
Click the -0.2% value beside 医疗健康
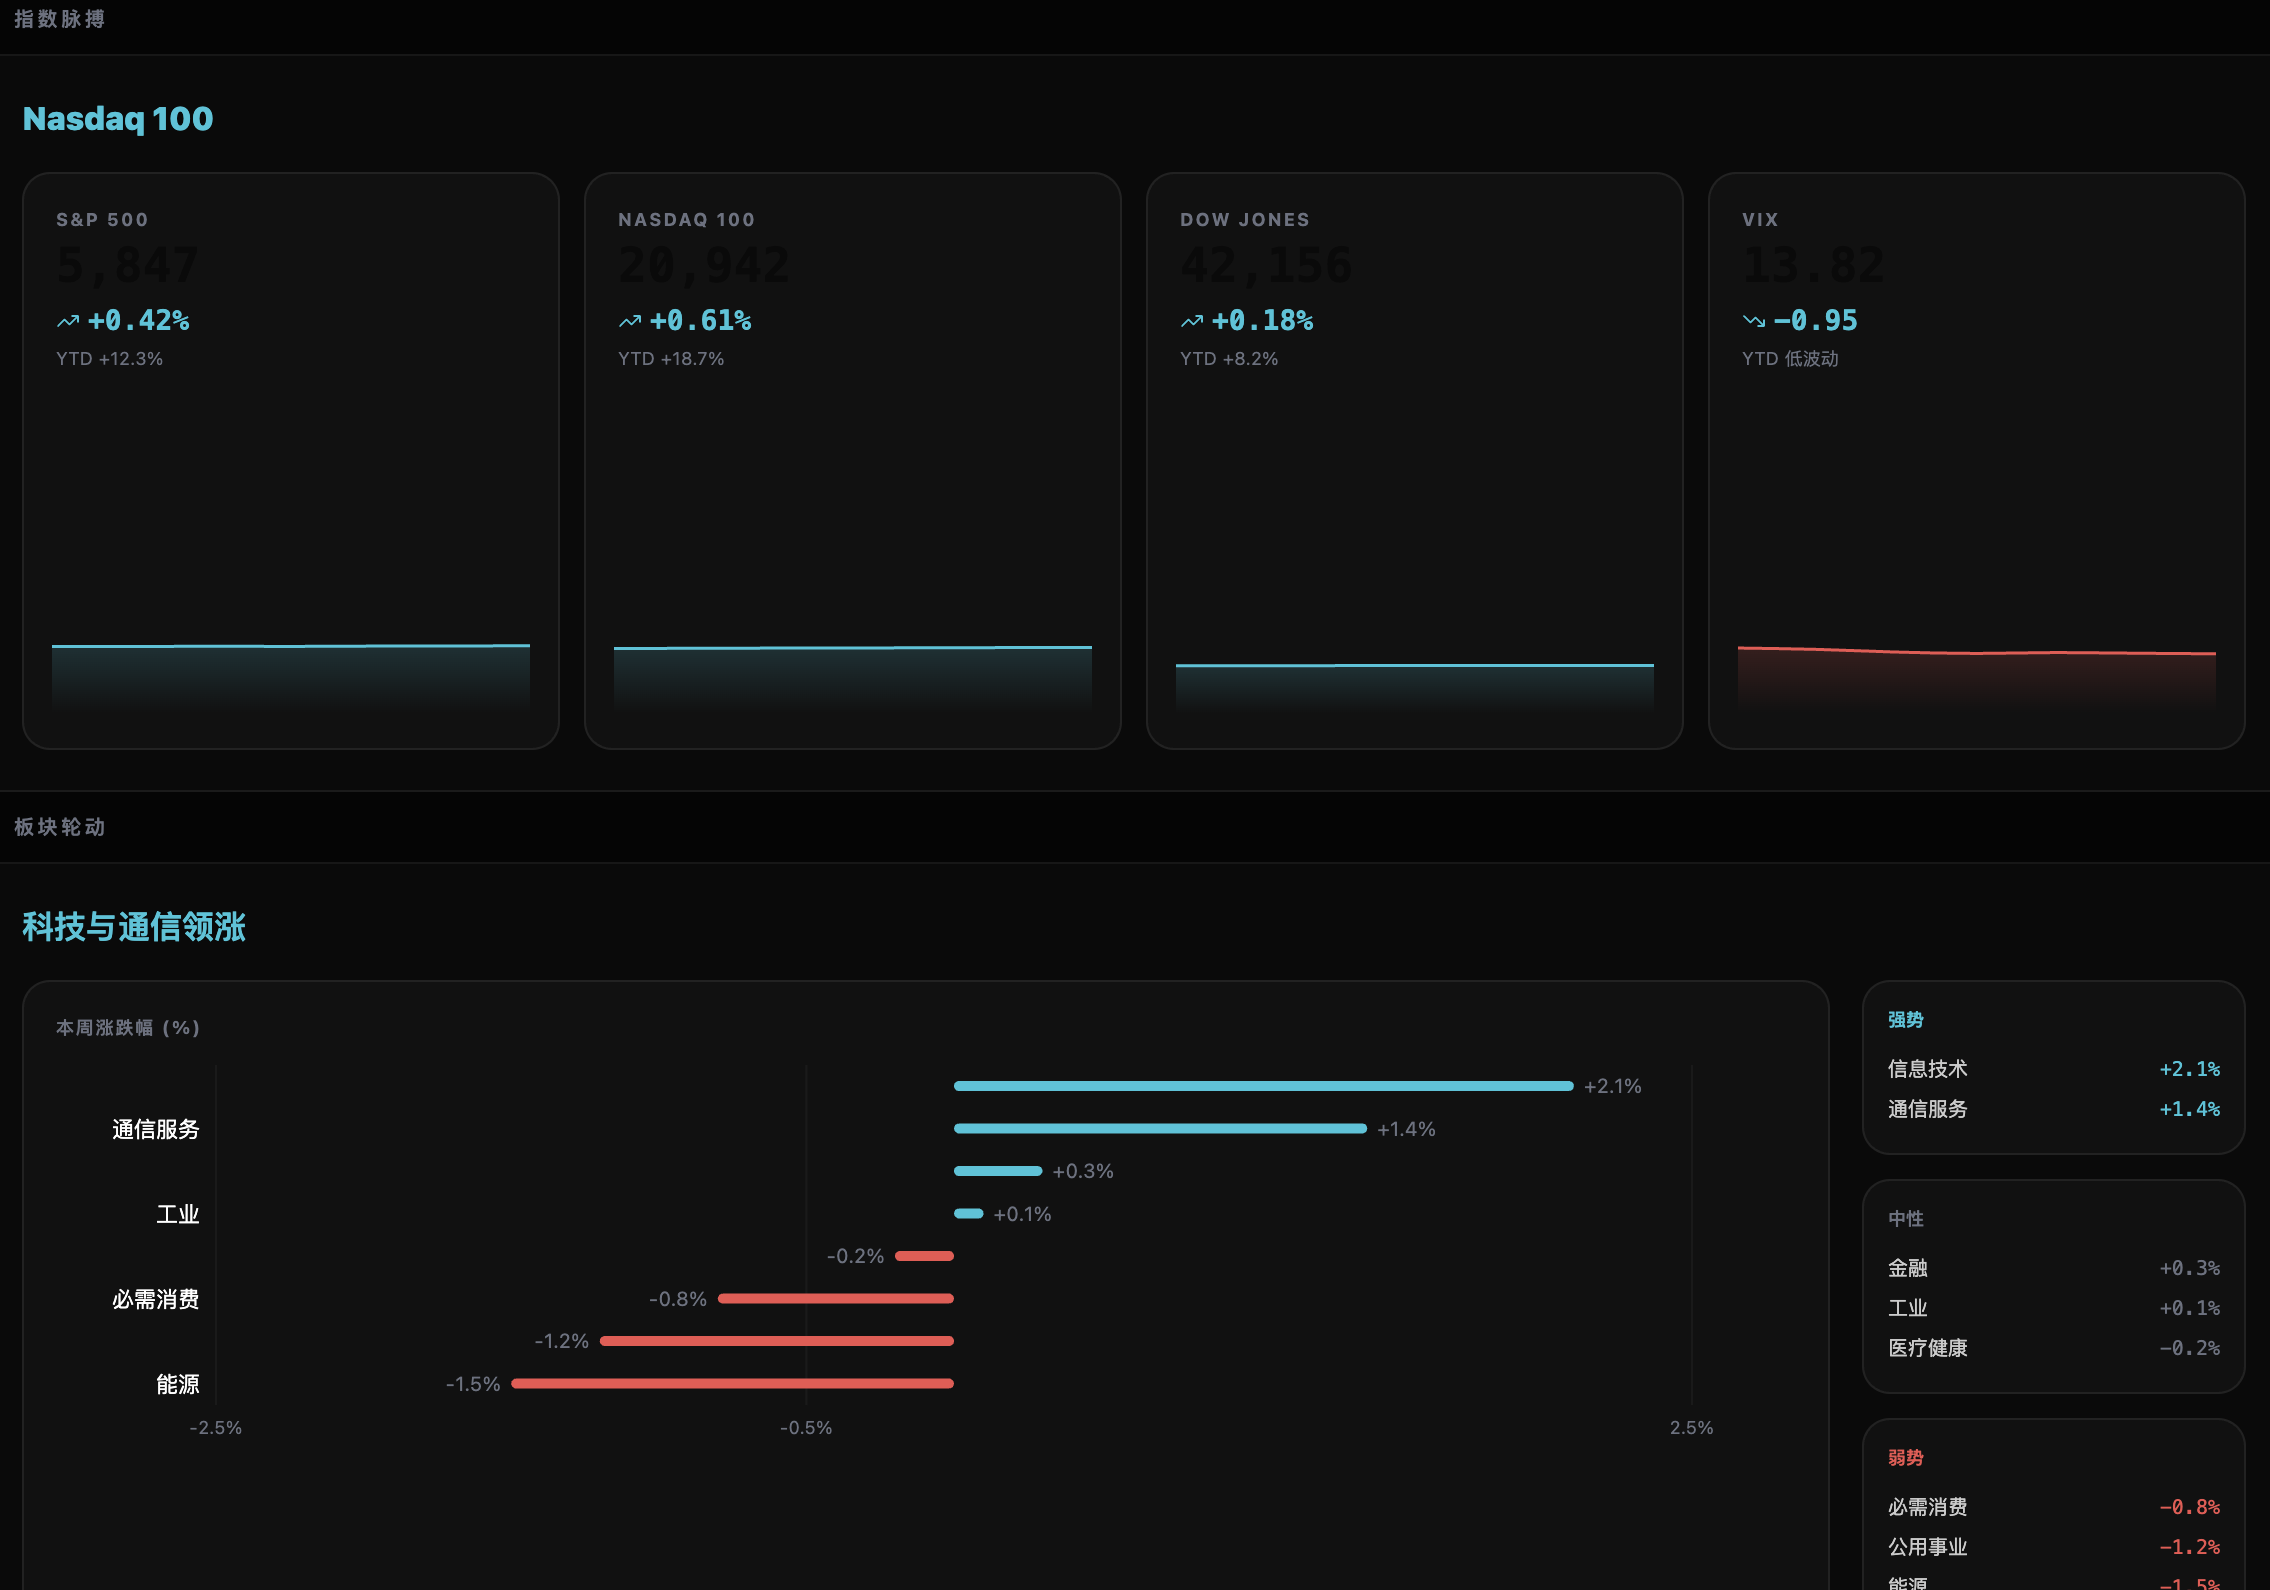point(2190,1348)
